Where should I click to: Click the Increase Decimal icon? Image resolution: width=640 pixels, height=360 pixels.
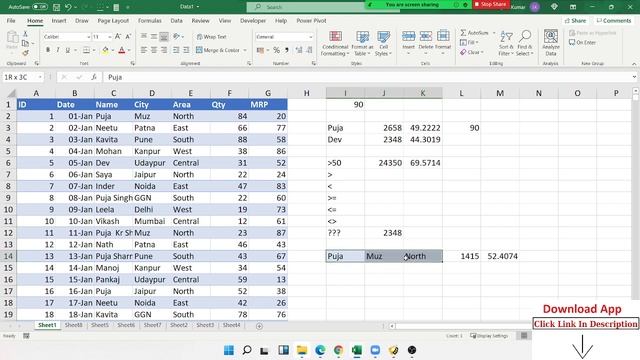(x=299, y=50)
